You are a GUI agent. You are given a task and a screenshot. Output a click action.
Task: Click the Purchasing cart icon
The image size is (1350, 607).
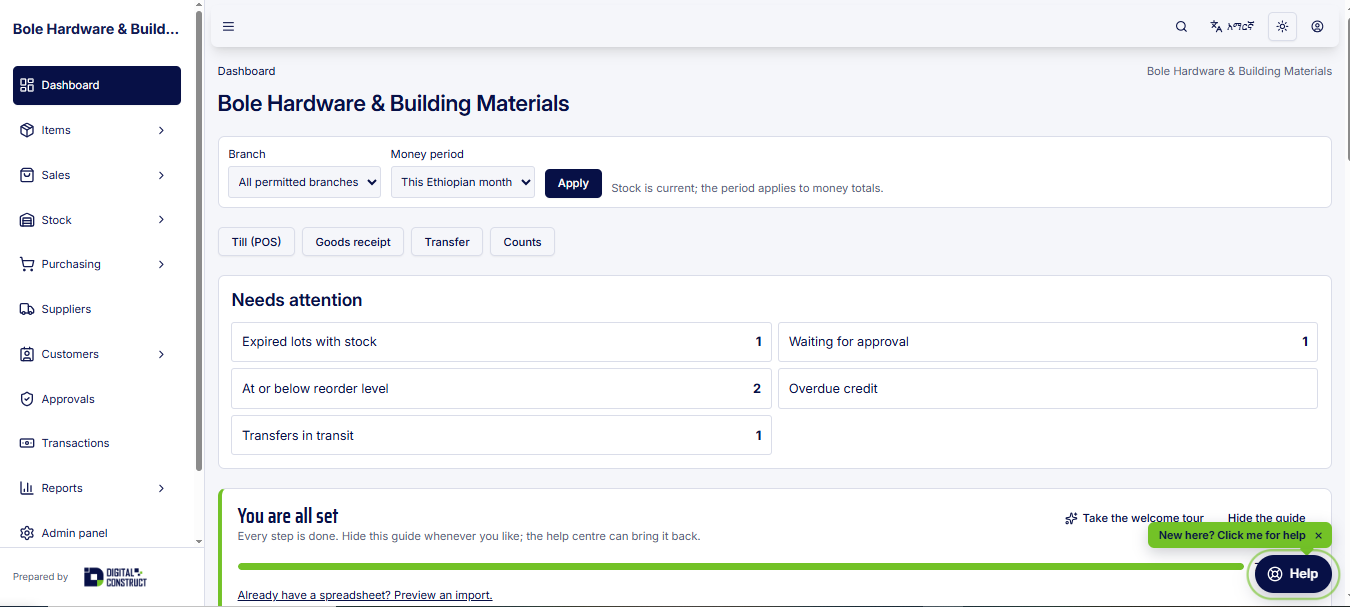pyautogui.click(x=27, y=264)
